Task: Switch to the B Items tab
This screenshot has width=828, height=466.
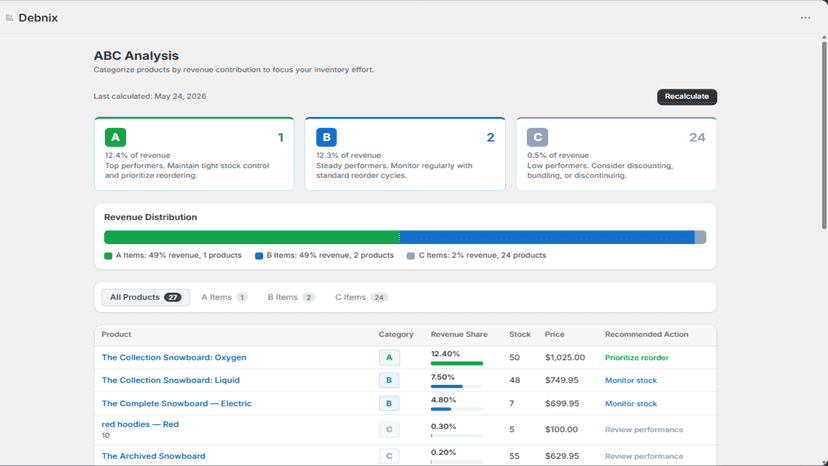Action: click(x=291, y=297)
